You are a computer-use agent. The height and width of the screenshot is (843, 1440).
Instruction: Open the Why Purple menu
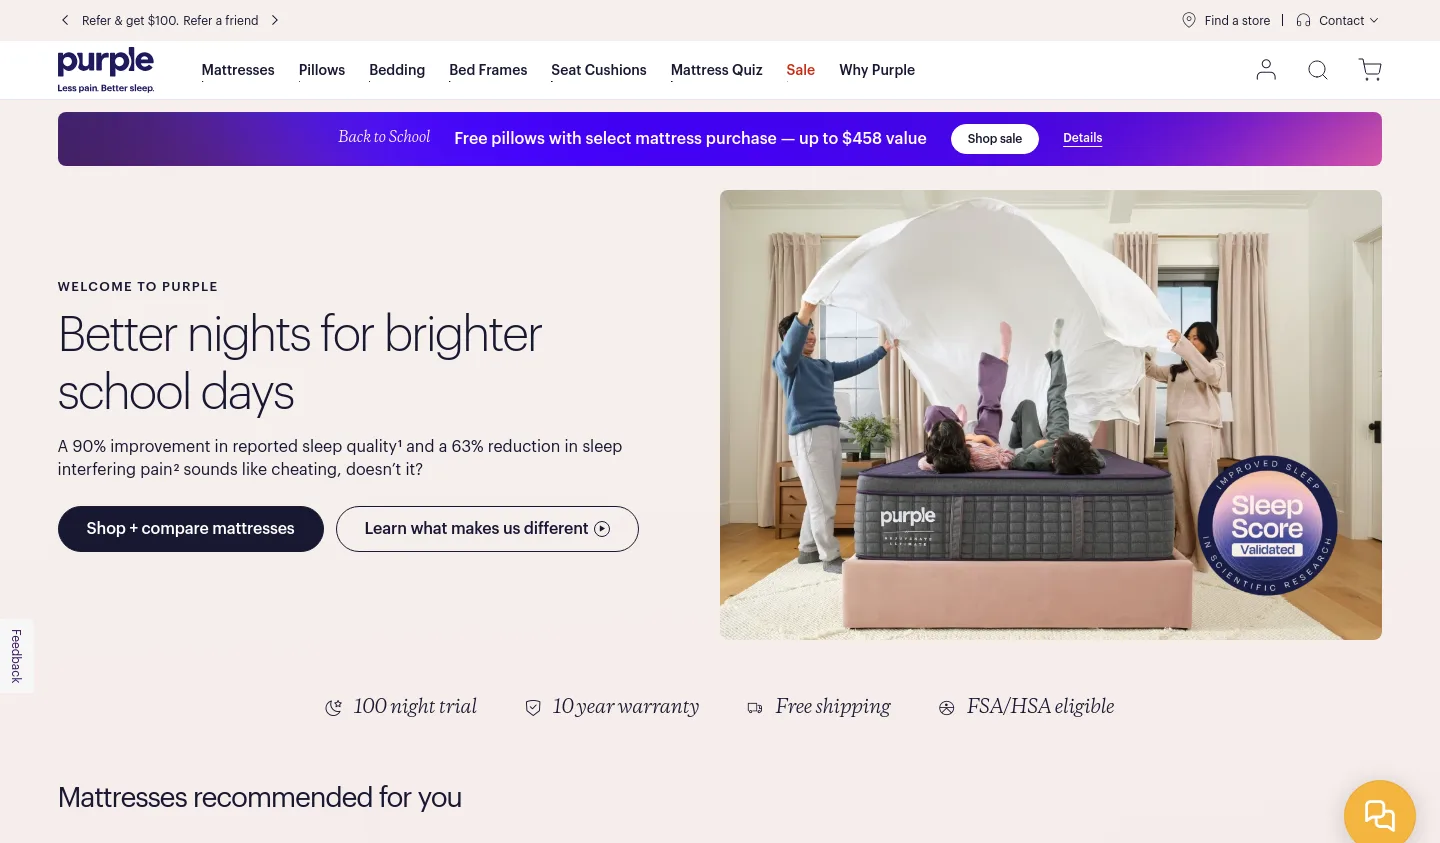877,70
